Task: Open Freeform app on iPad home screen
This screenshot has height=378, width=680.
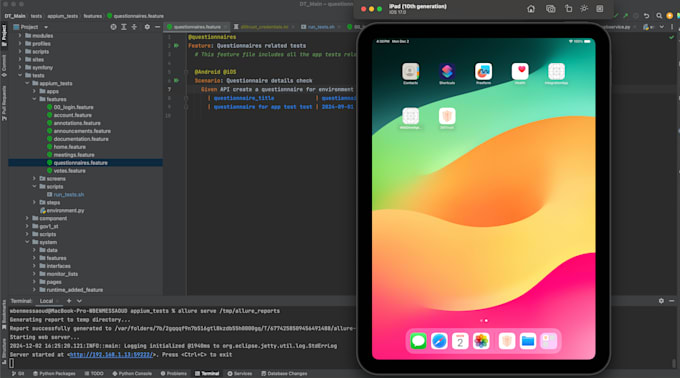Action: [483, 72]
